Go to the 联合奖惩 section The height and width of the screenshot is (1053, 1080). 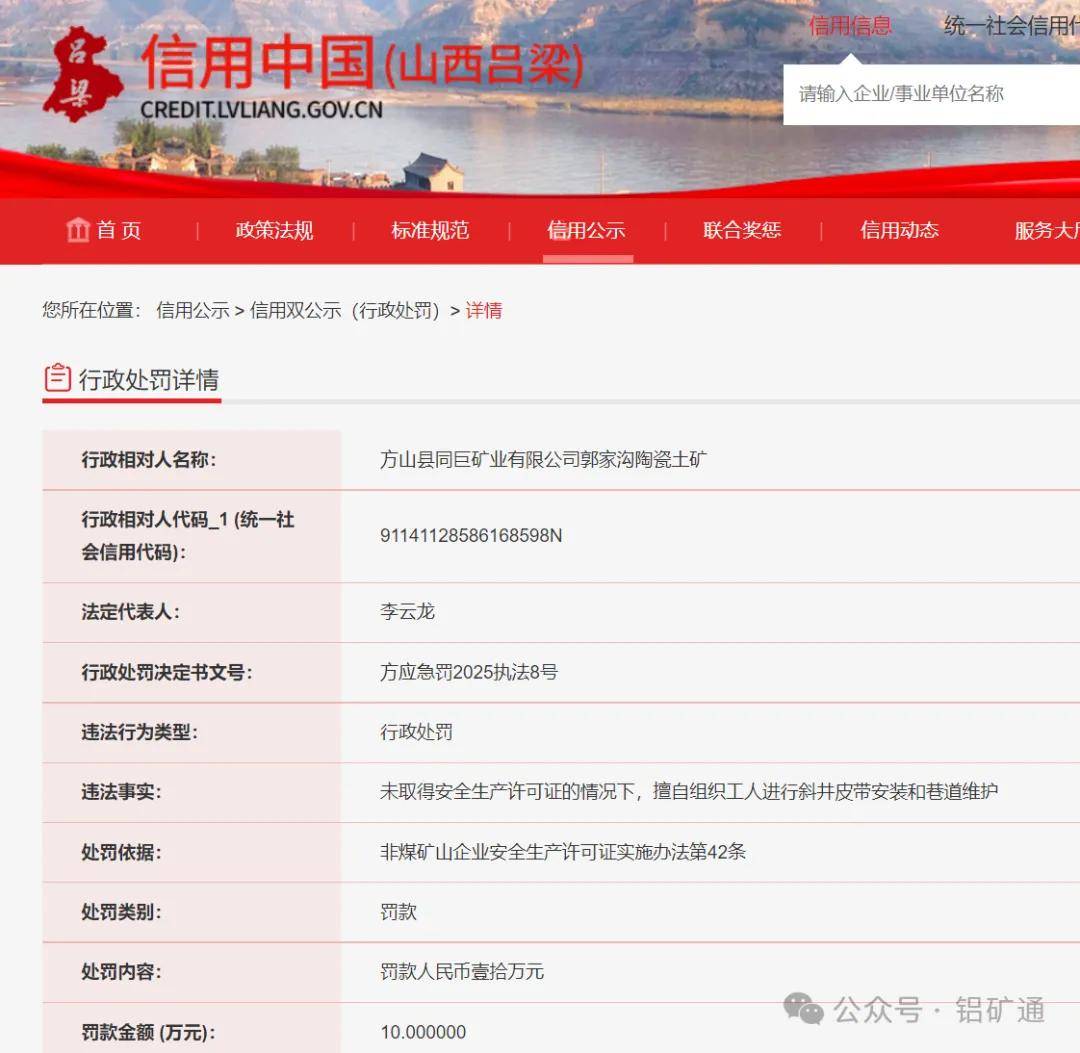(x=742, y=230)
